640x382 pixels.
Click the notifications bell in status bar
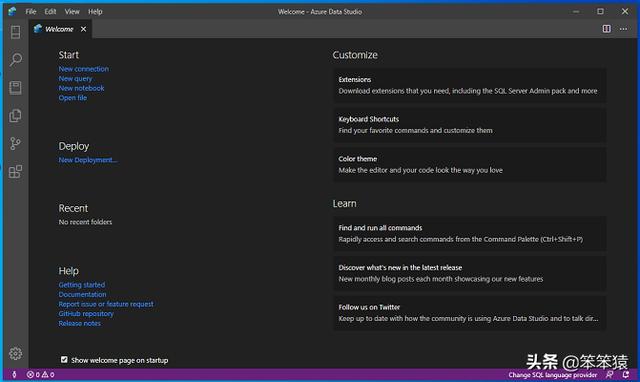[x=626, y=374]
